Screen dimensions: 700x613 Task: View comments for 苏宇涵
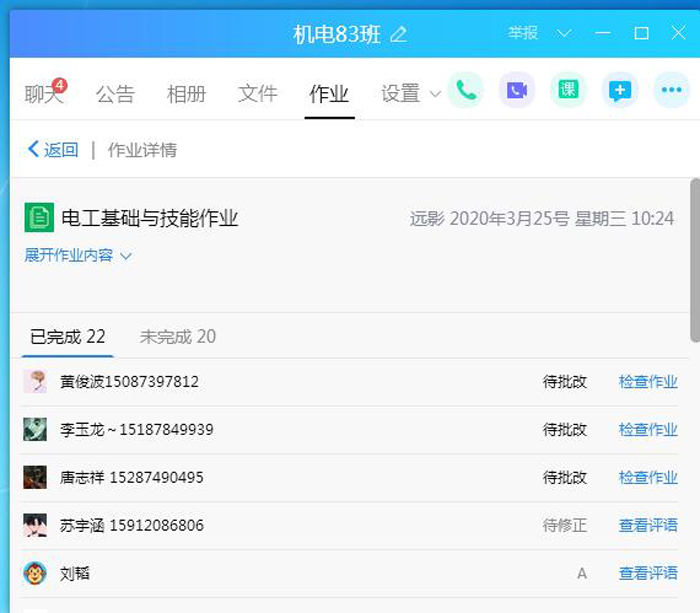pyautogui.click(x=648, y=526)
